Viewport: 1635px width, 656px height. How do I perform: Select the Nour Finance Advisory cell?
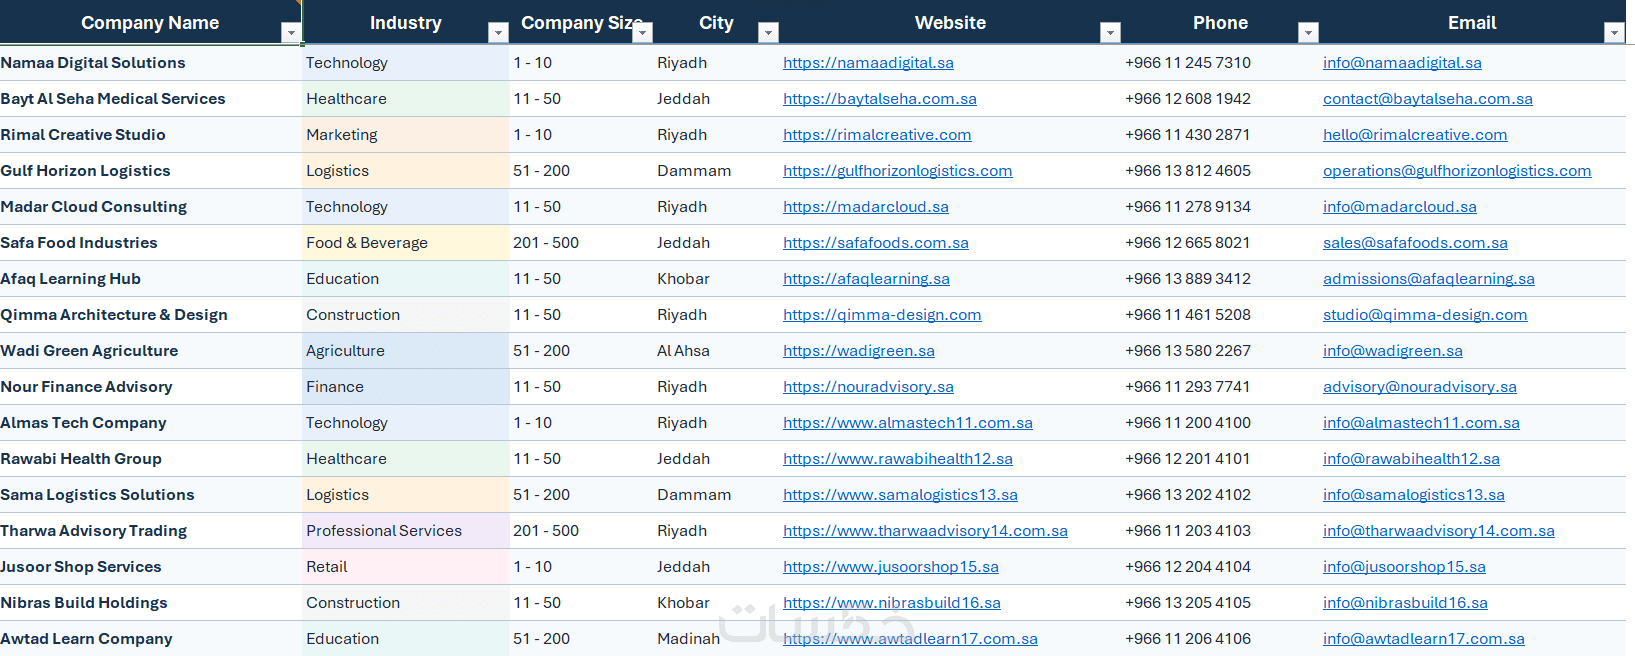click(151, 387)
